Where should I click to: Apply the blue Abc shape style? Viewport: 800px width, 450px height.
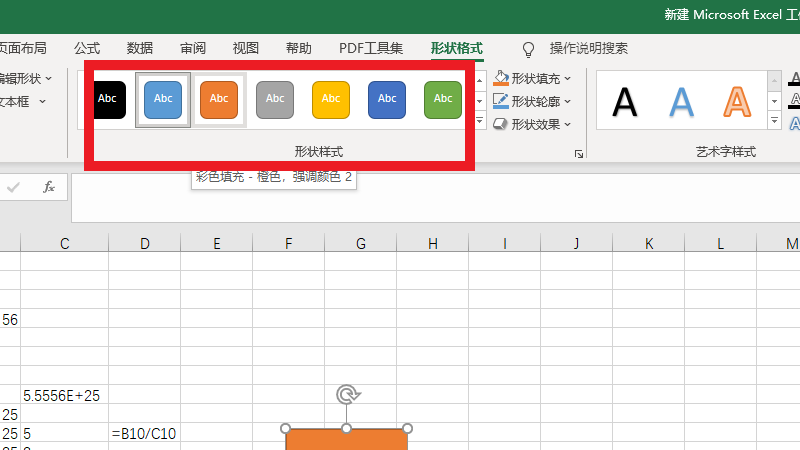(163, 99)
